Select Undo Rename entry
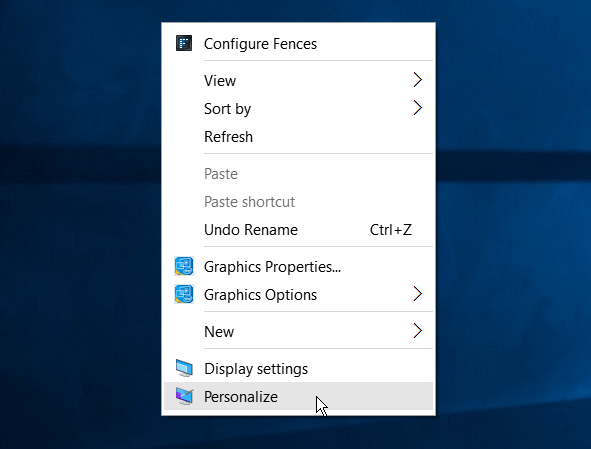This screenshot has width=591, height=449. 299,230
